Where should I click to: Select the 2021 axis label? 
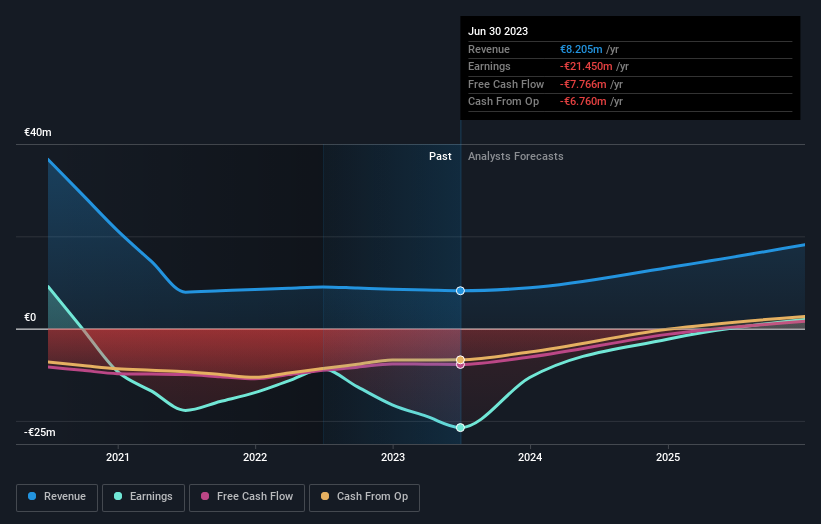click(118, 458)
